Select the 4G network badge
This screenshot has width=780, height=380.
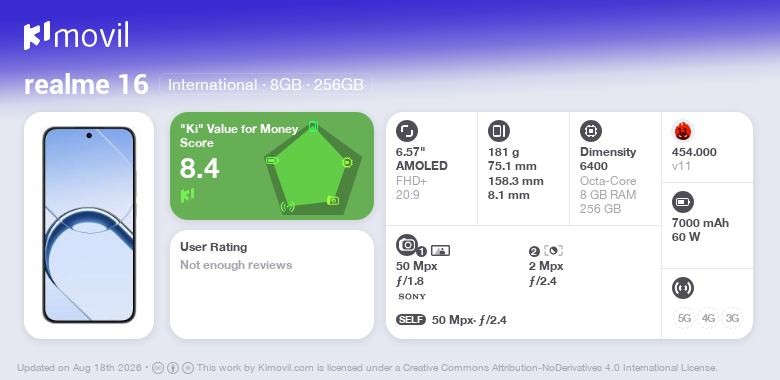point(708,318)
